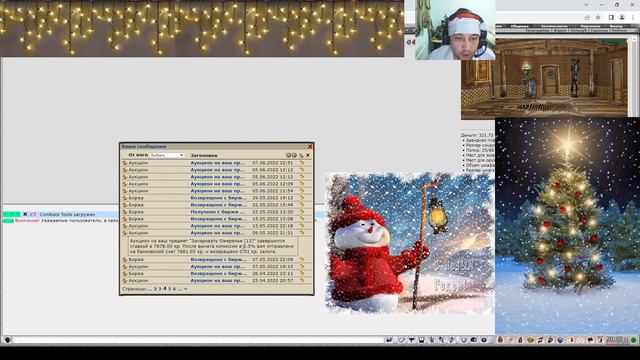Open the browser profile icon
Viewport: 640px width, 360px height.
622,18
